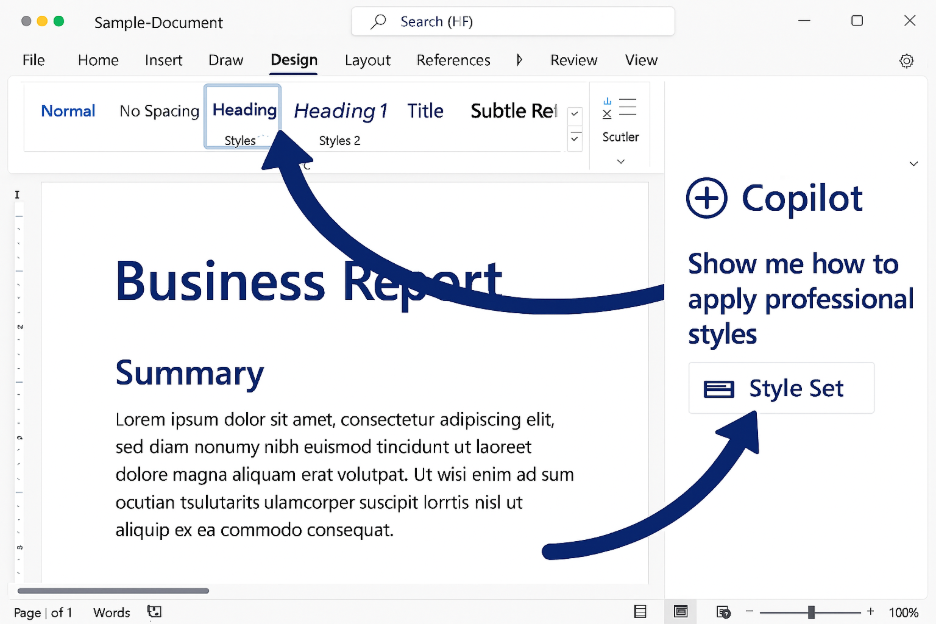Viewport: 936px width, 624px height.
Task: Open the Draw tab
Action: 226,60
